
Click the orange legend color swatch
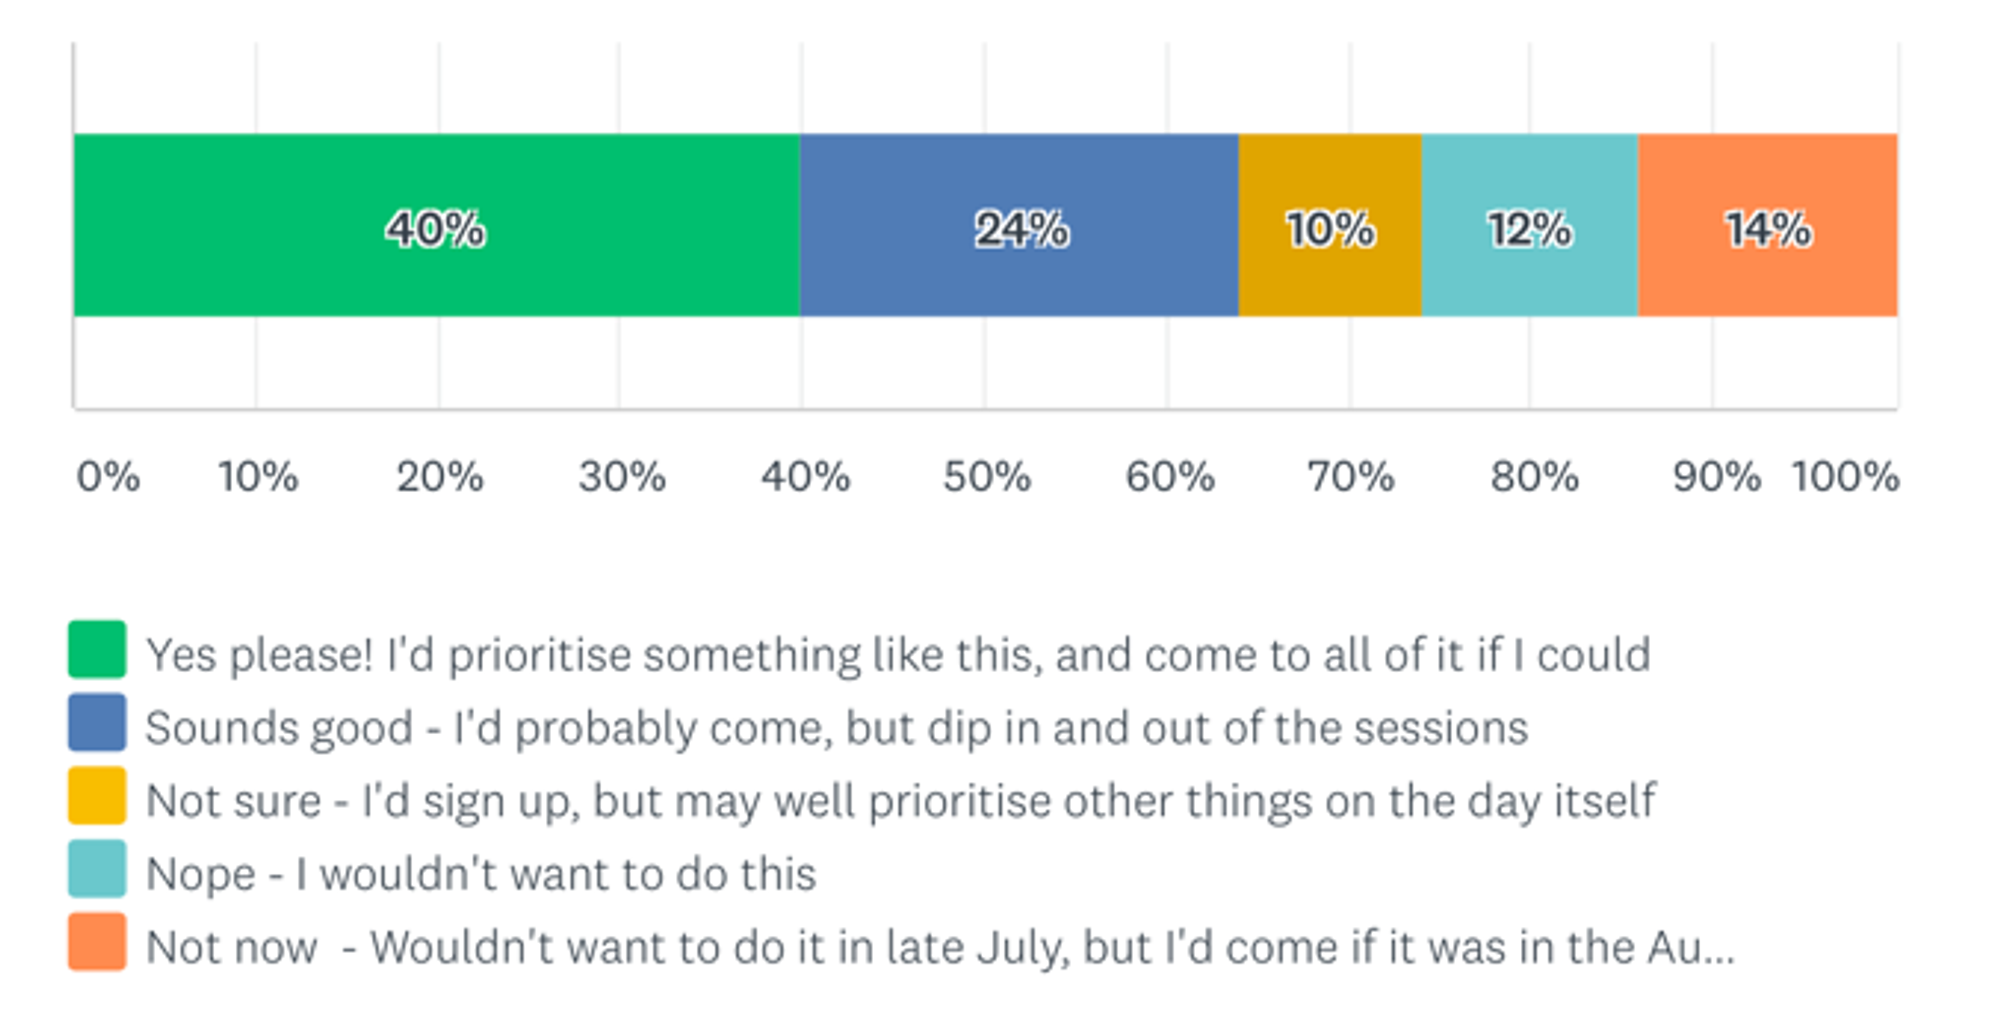click(97, 941)
